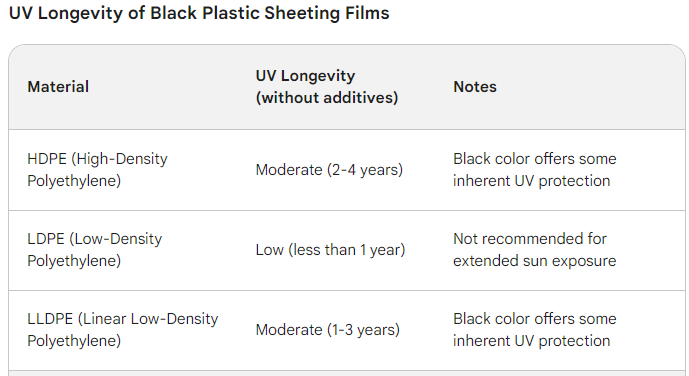Screen dimensions: 689x376
Task: Select the 'Material' column header
Action: pyautogui.click(x=58, y=87)
